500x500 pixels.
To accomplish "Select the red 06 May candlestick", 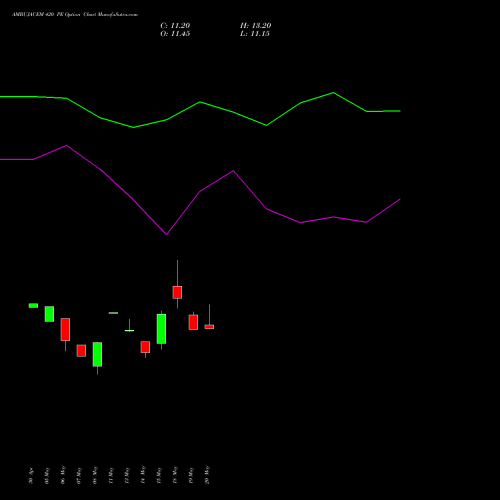I will pos(65,329).
